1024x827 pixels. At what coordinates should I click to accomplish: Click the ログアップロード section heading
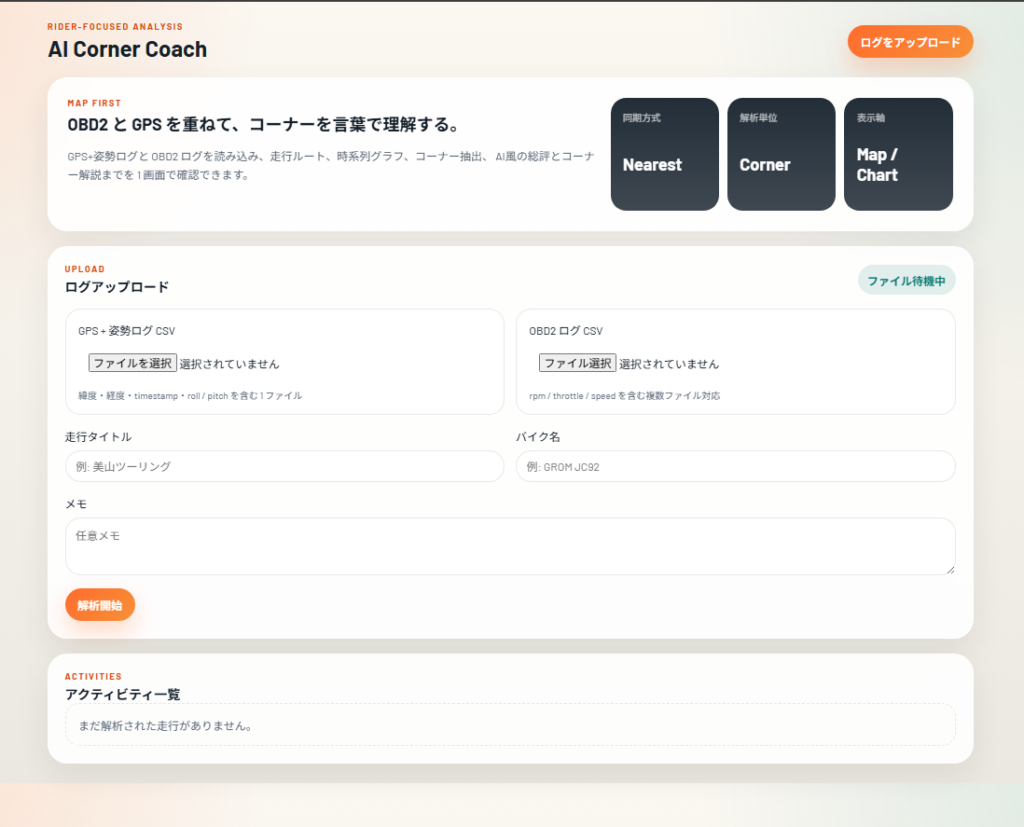click(x=116, y=287)
